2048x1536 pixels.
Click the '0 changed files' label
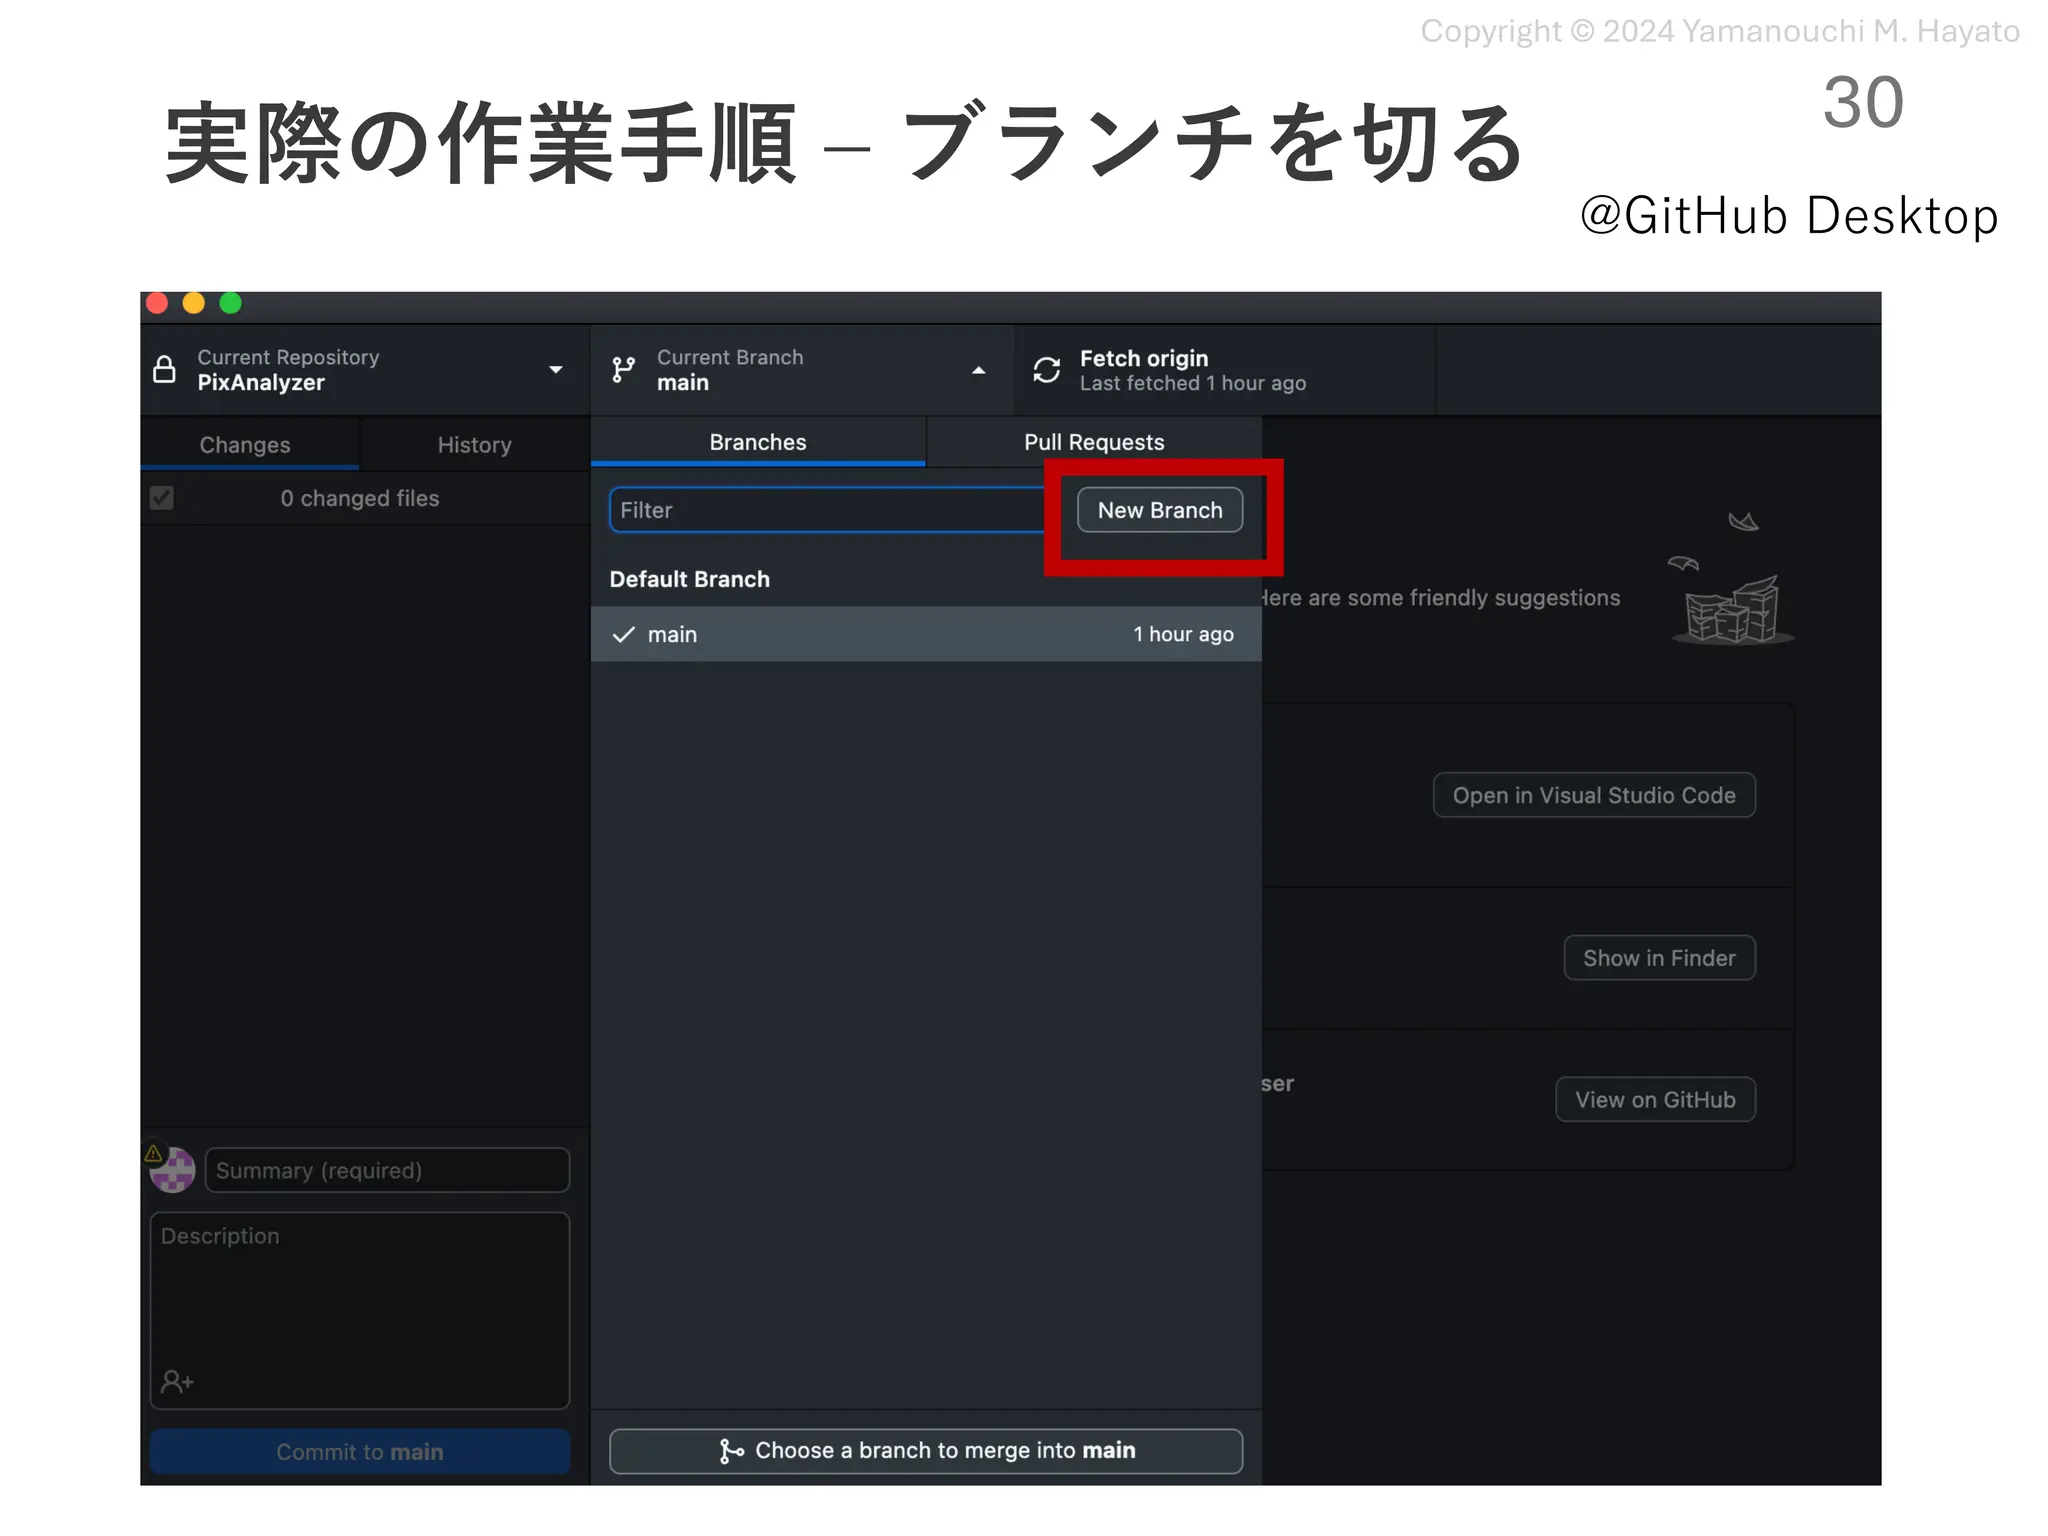[x=360, y=498]
